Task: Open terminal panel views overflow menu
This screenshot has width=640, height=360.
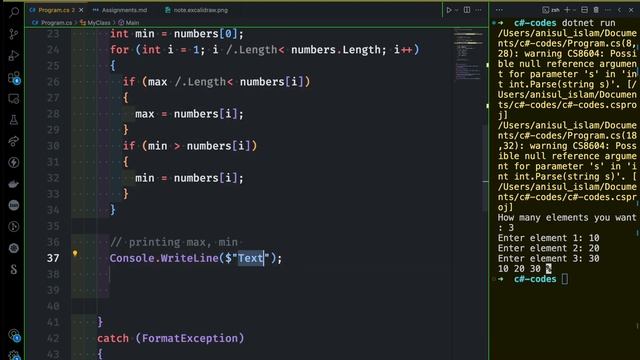Action: click(499, 10)
